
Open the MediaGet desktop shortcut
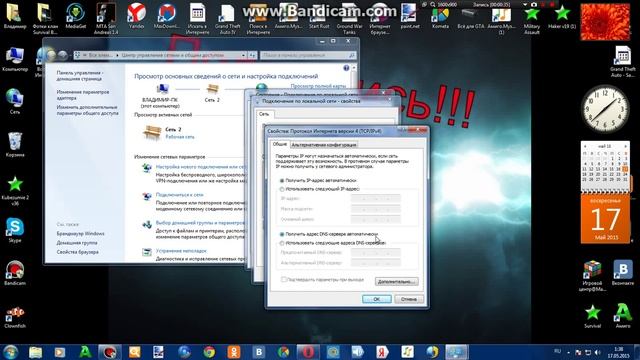pos(76,16)
